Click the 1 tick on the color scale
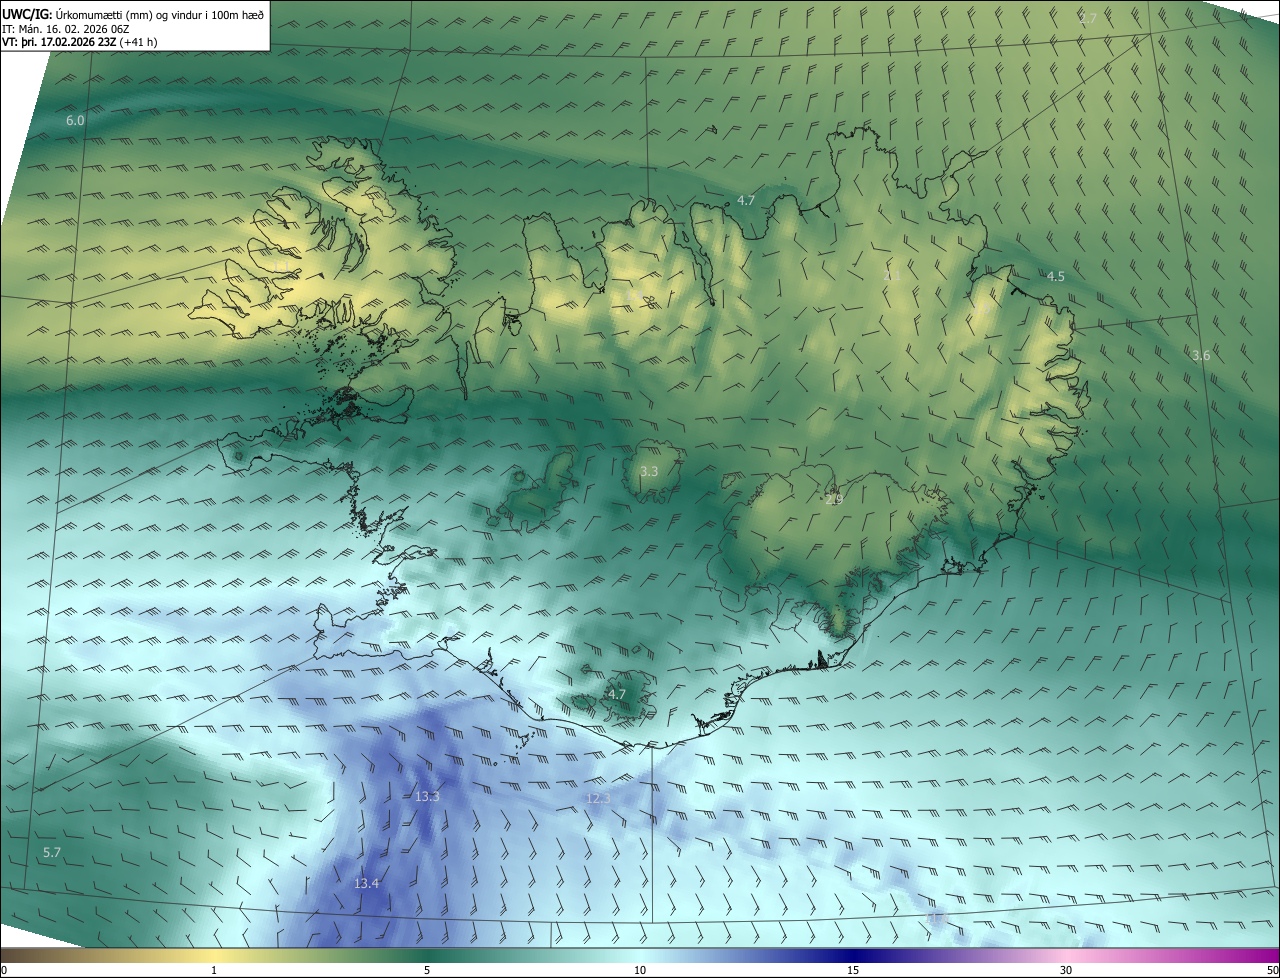The width and height of the screenshot is (1280, 978). click(214, 970)
